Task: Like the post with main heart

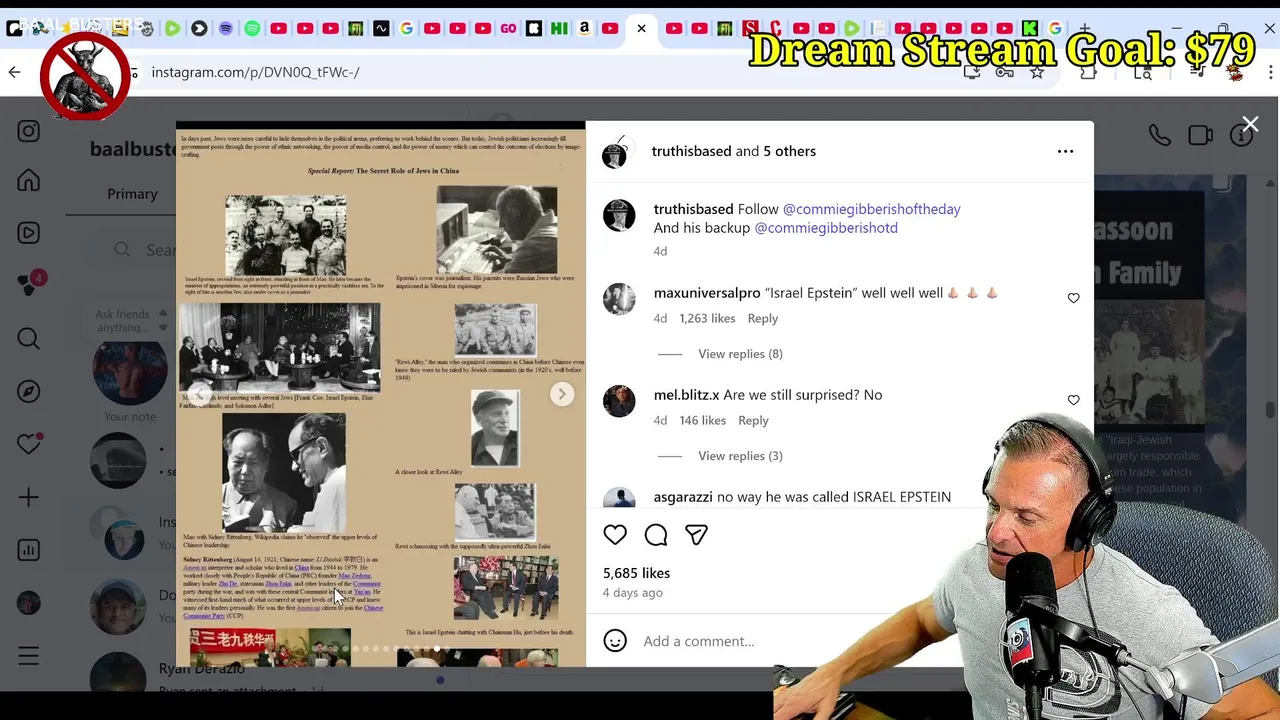Action: tap(615, 535)
